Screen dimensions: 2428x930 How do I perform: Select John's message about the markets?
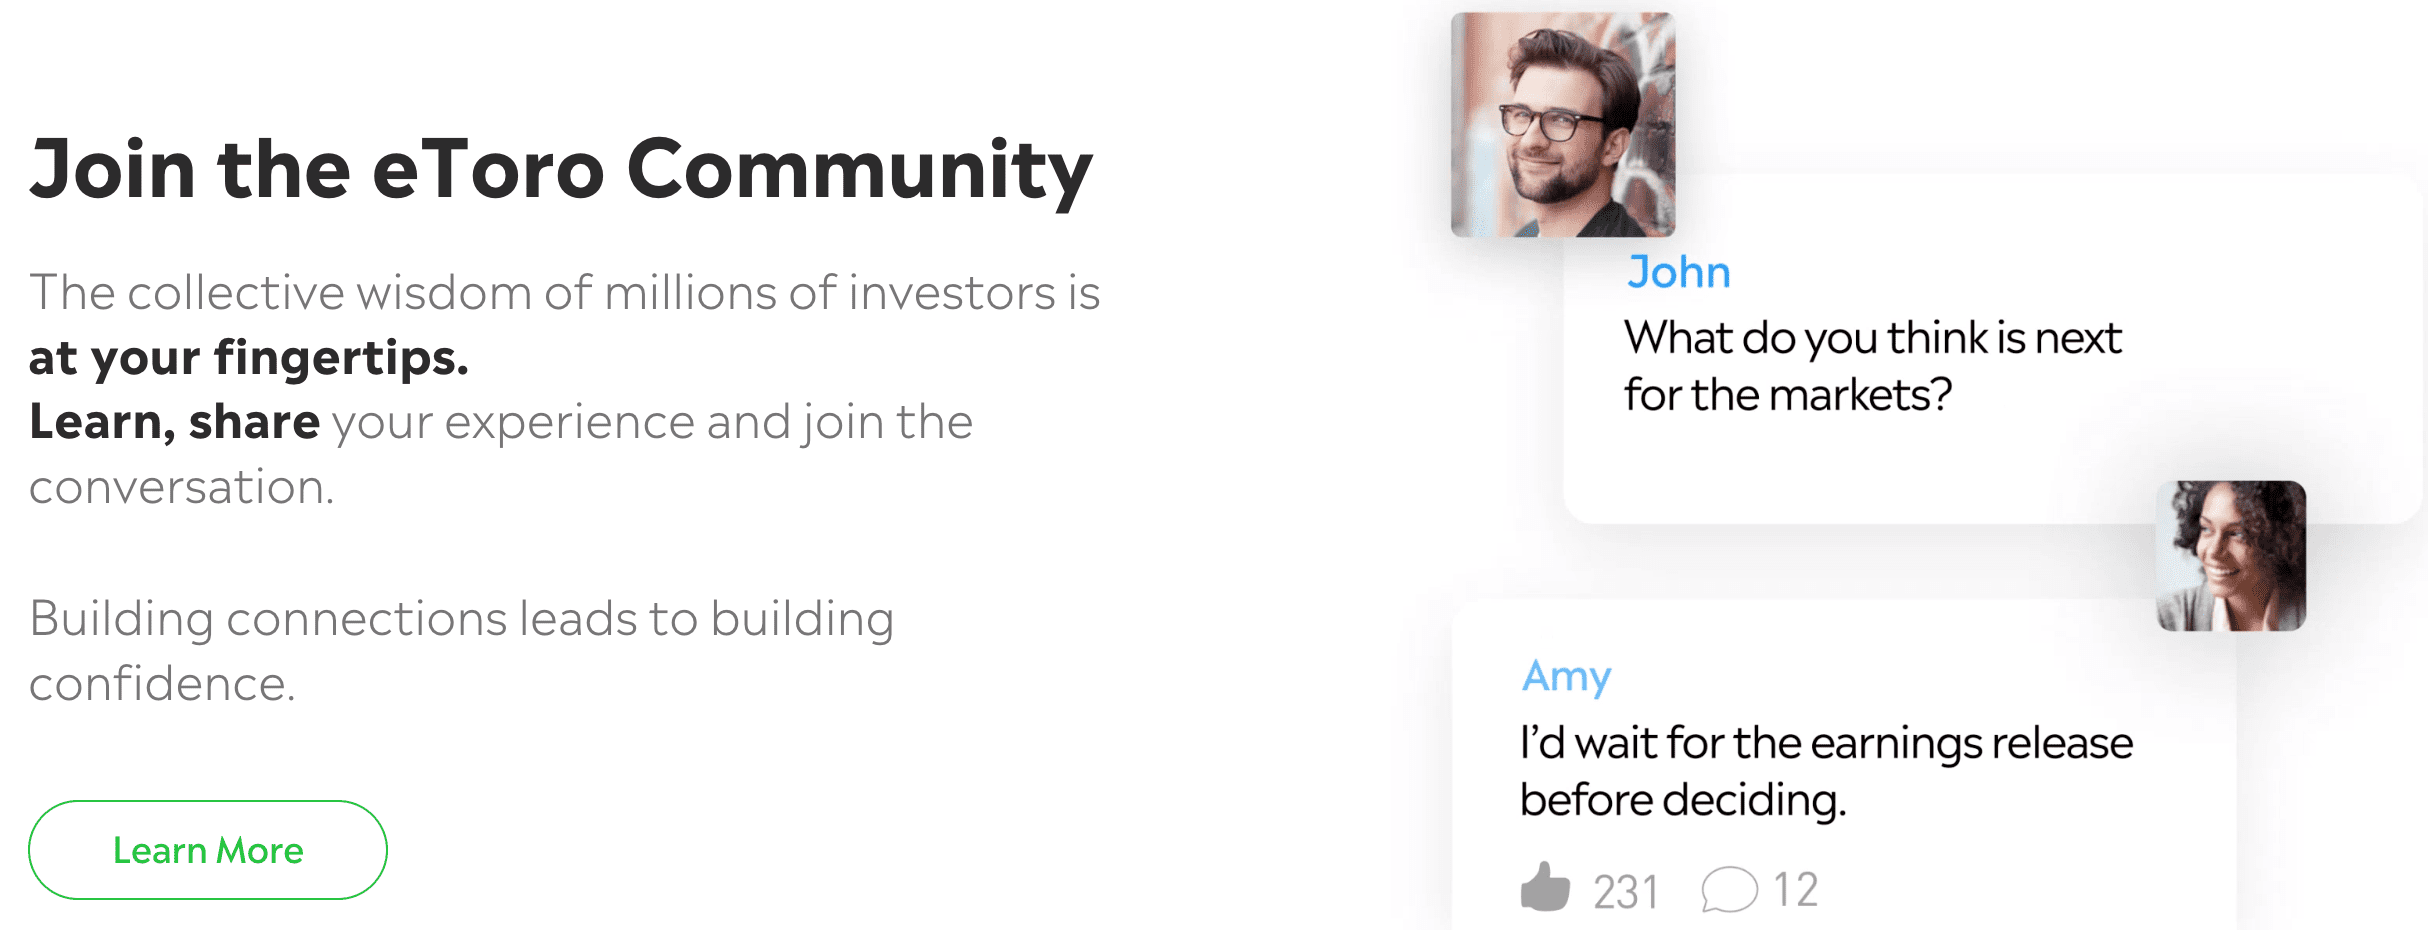(x=1872, y=366)
